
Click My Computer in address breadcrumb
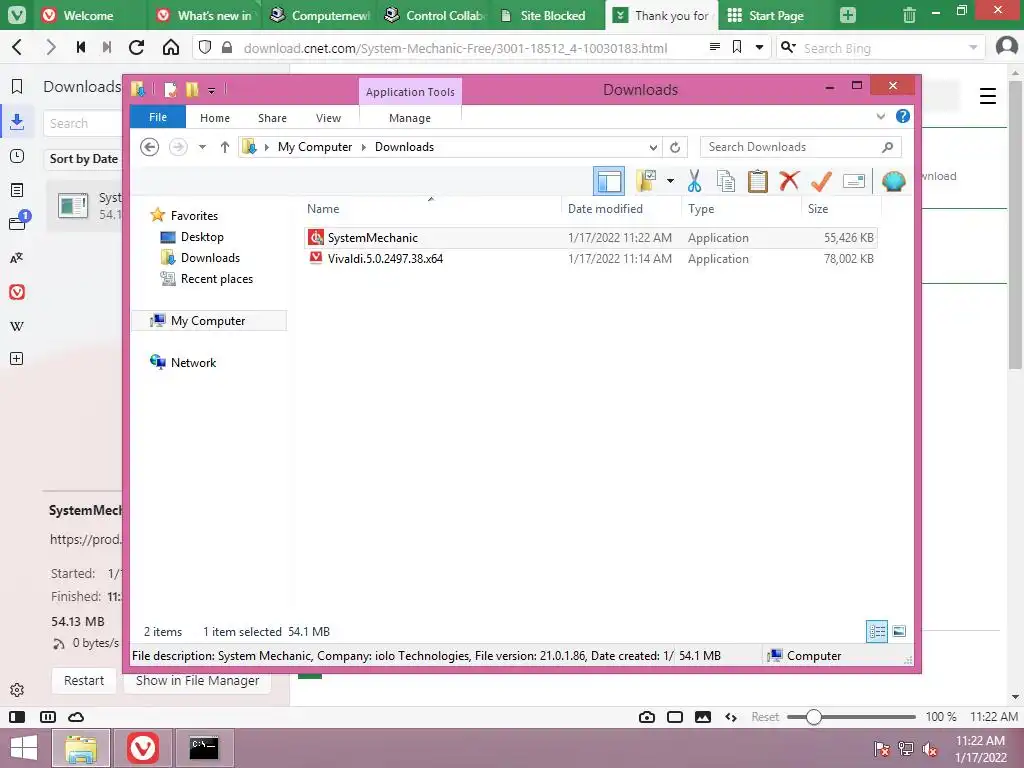315,147
